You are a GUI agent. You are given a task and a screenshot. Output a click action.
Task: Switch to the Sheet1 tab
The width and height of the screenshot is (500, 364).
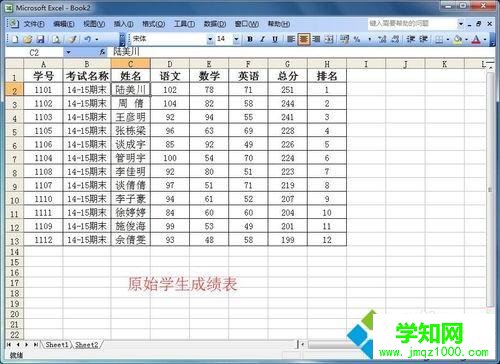pyautogui.click(x=57, y=345)
